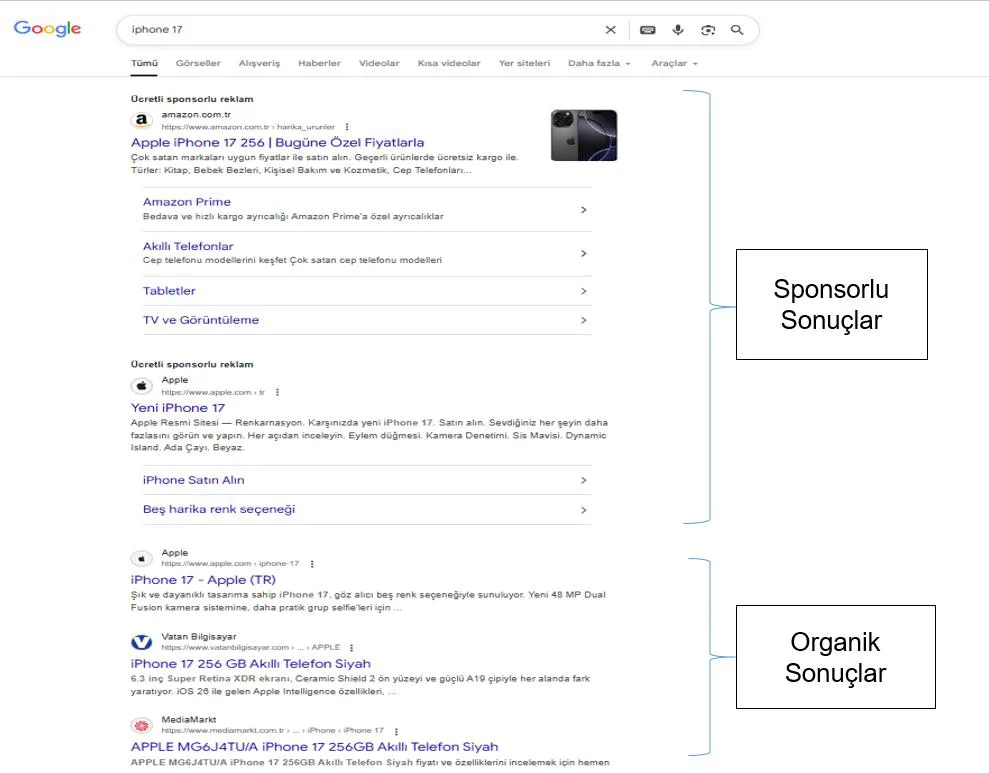
Task: Click chevron on TV ve Görüntüleme sitelink
Action: [583, 320]
